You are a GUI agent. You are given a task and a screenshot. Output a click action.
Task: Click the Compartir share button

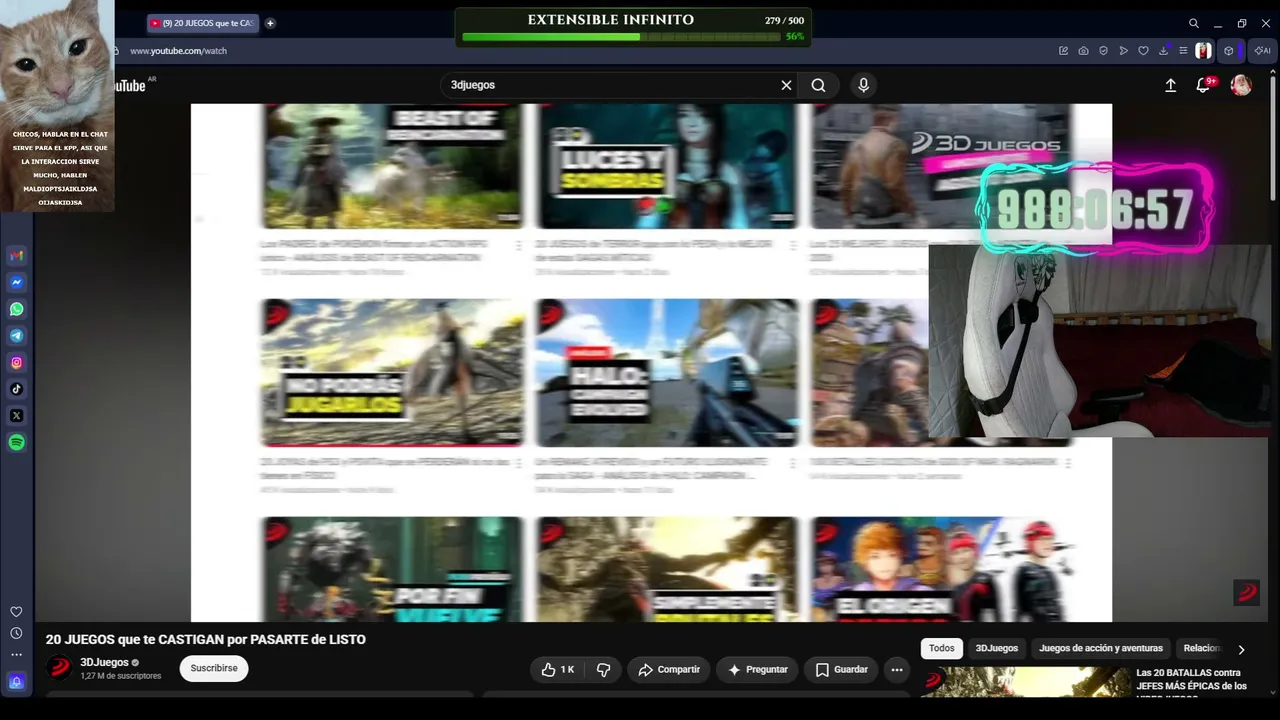(x=669, y=669)
